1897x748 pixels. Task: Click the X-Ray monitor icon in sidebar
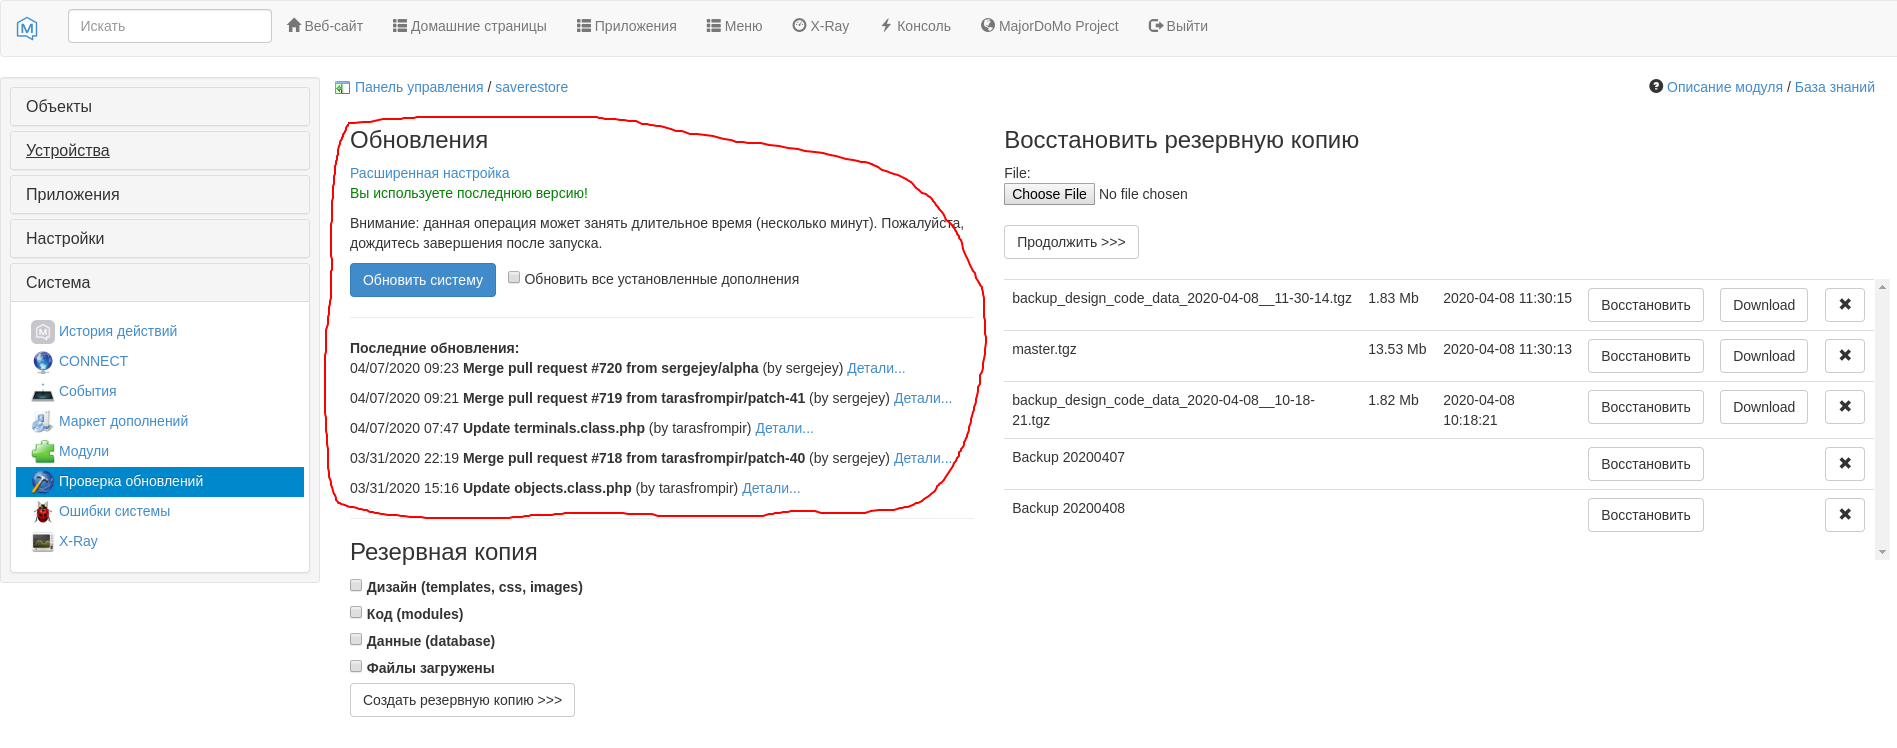click(x=42, y=541)
